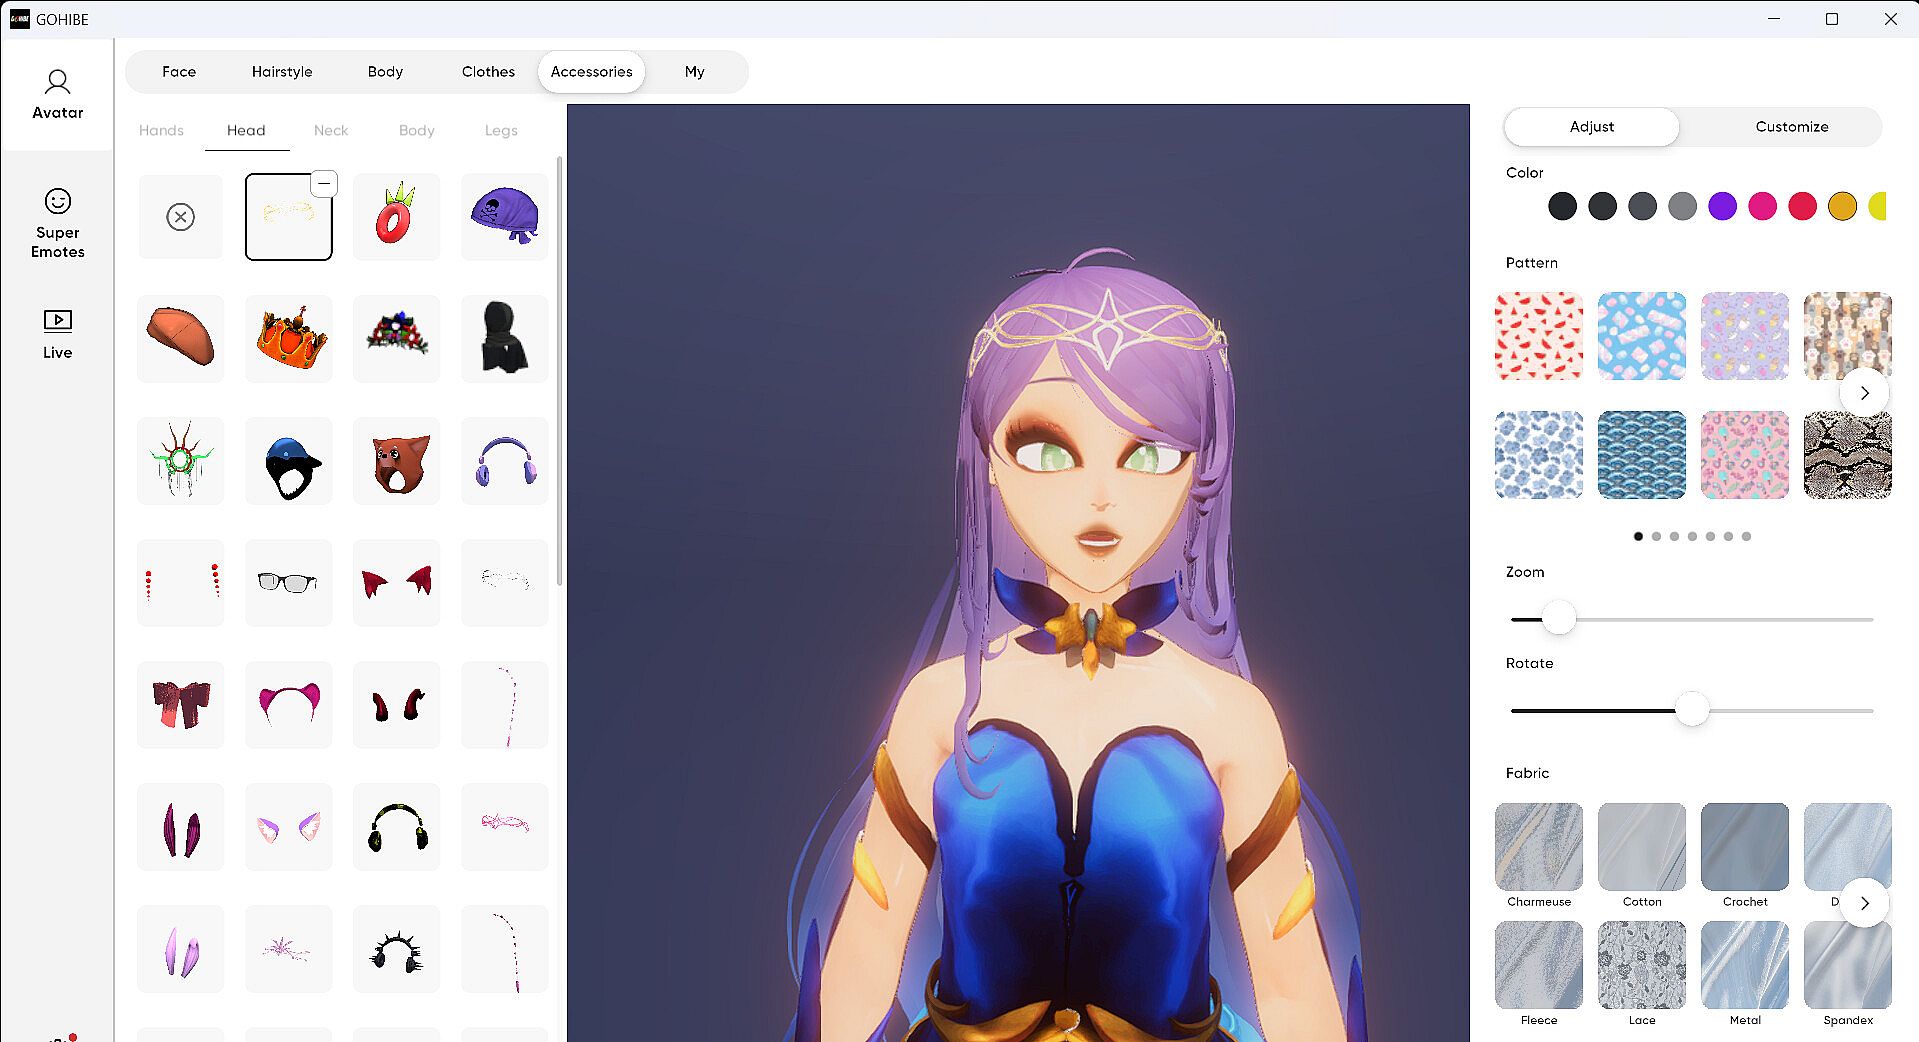Click the accessory list scrollbar
The image size is (1919, 1042).
click(559, 371)
